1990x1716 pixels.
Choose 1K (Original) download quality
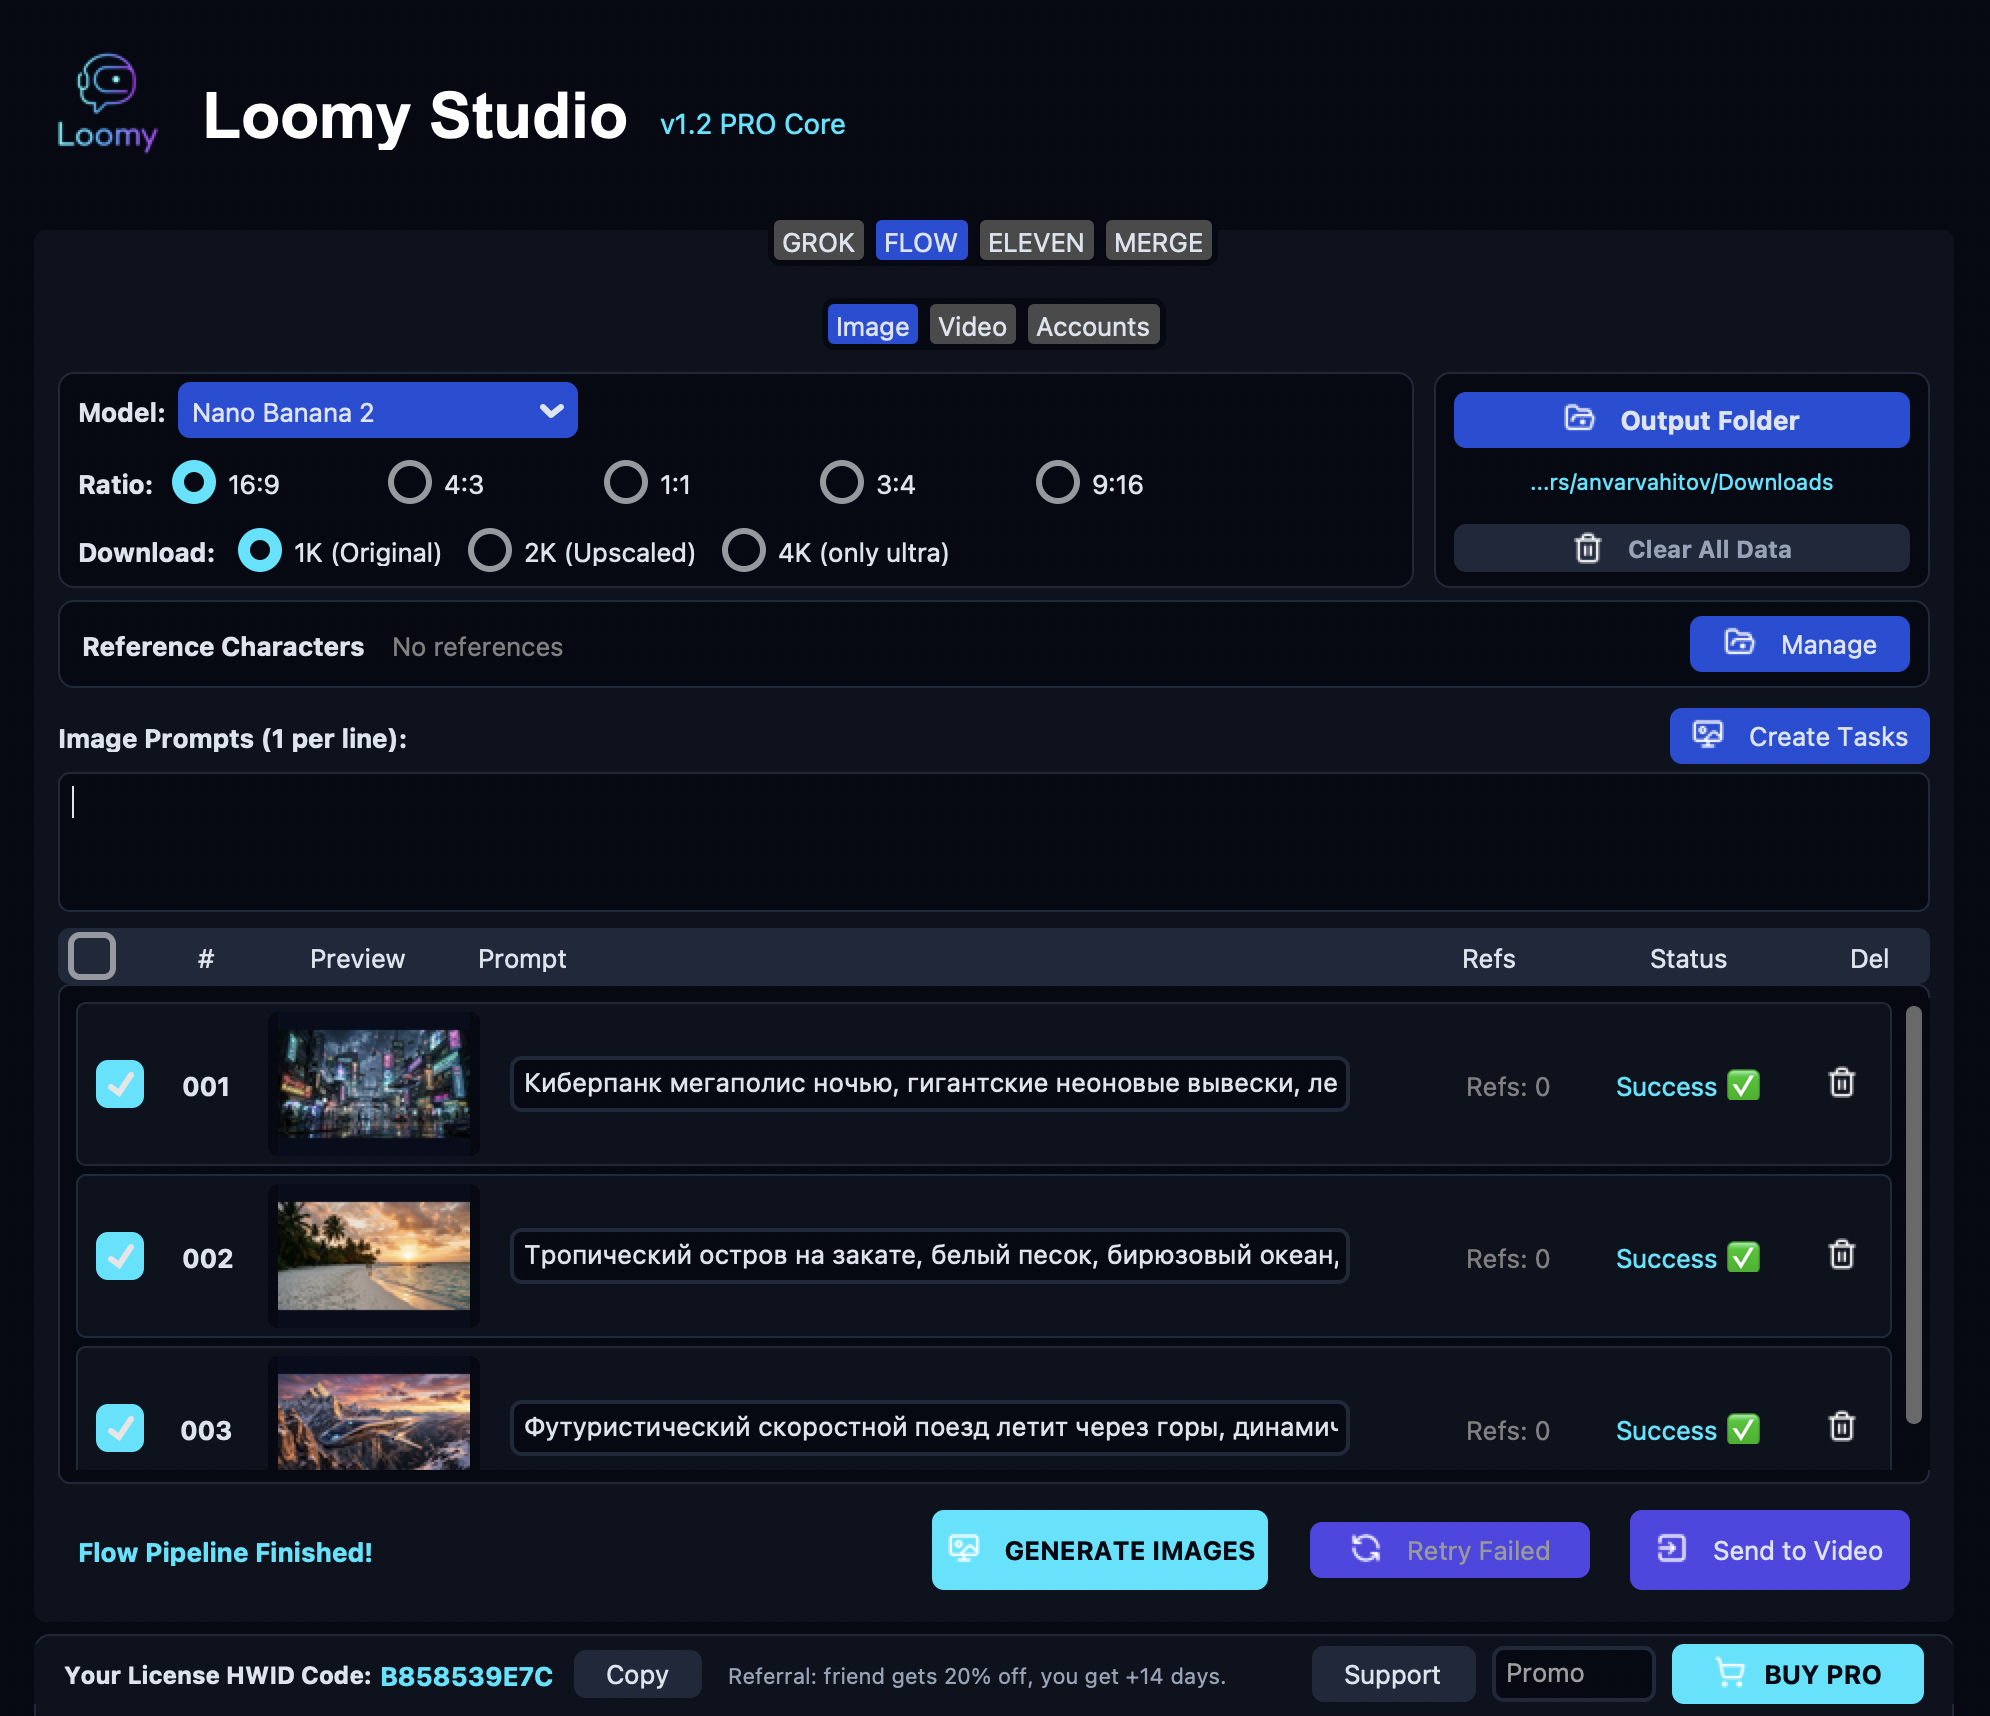[260, 551]
